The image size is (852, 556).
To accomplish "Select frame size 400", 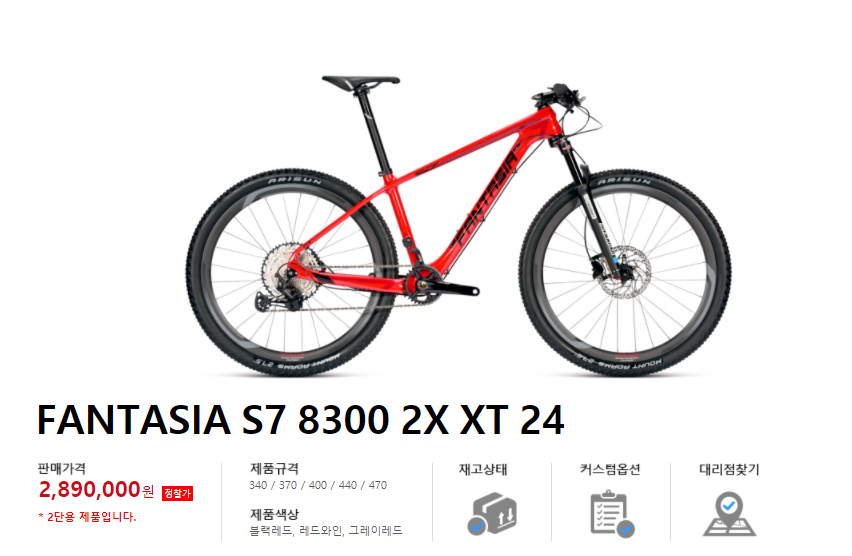I will (x=318, y=485).
